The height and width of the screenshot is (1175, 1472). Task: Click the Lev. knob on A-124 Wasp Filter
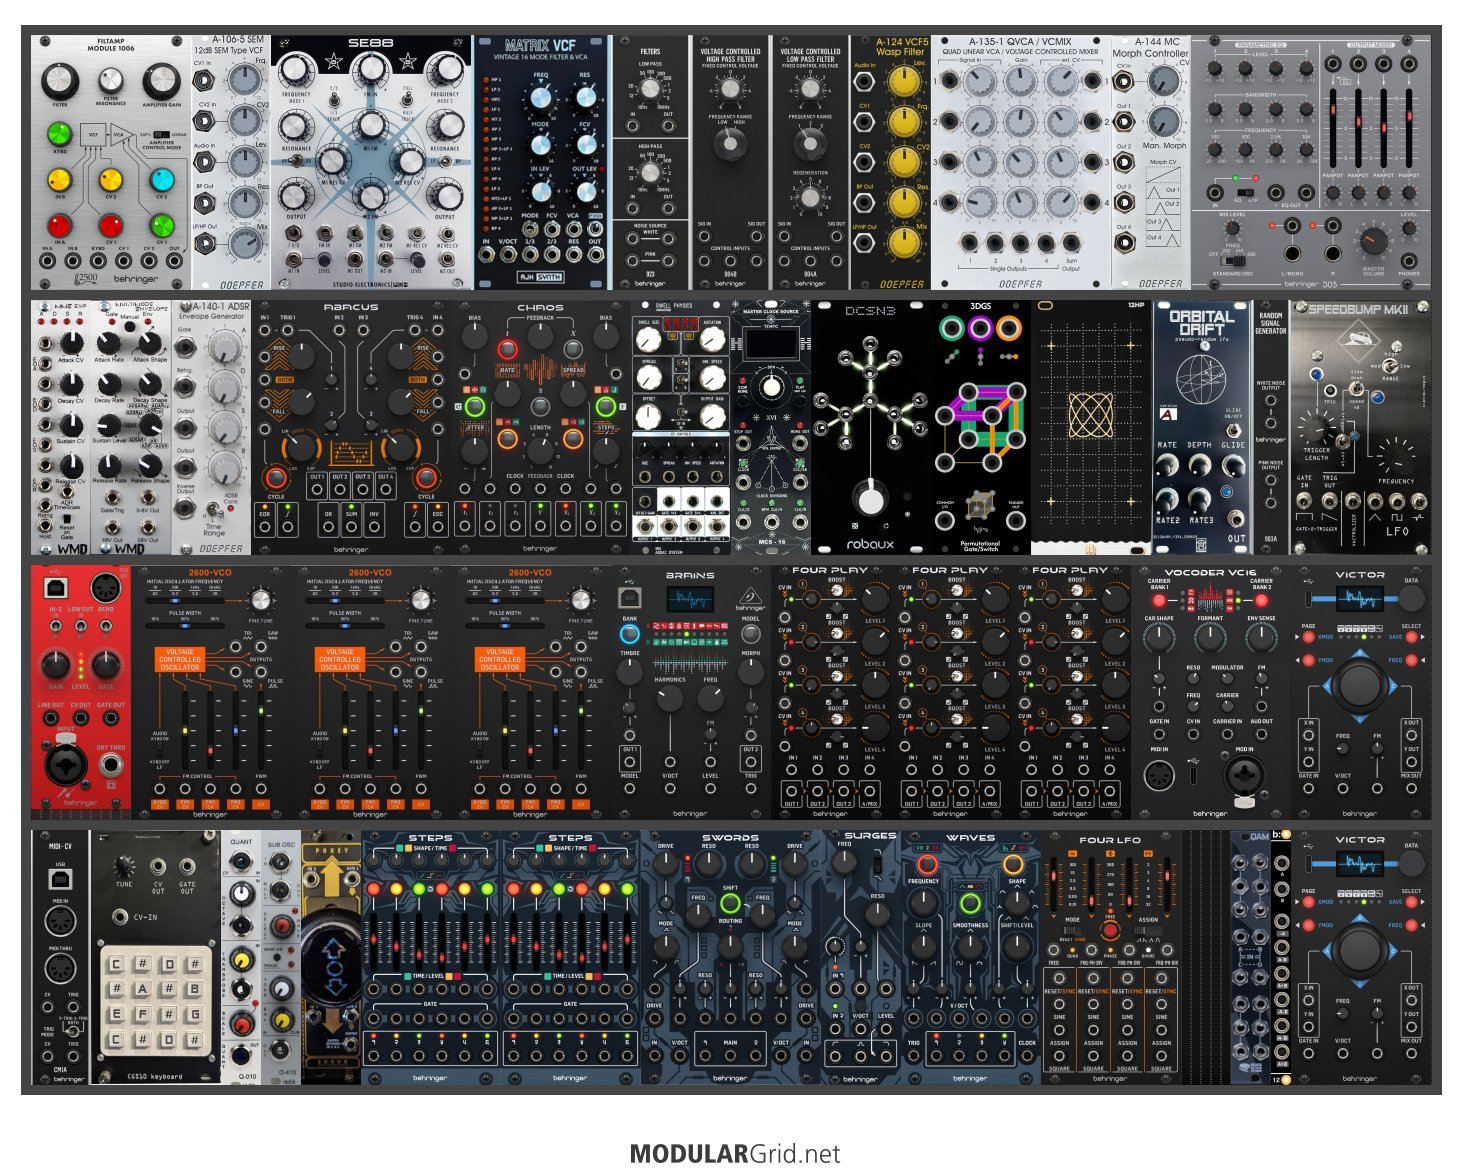pyautogui.click(x=904, y=83)
